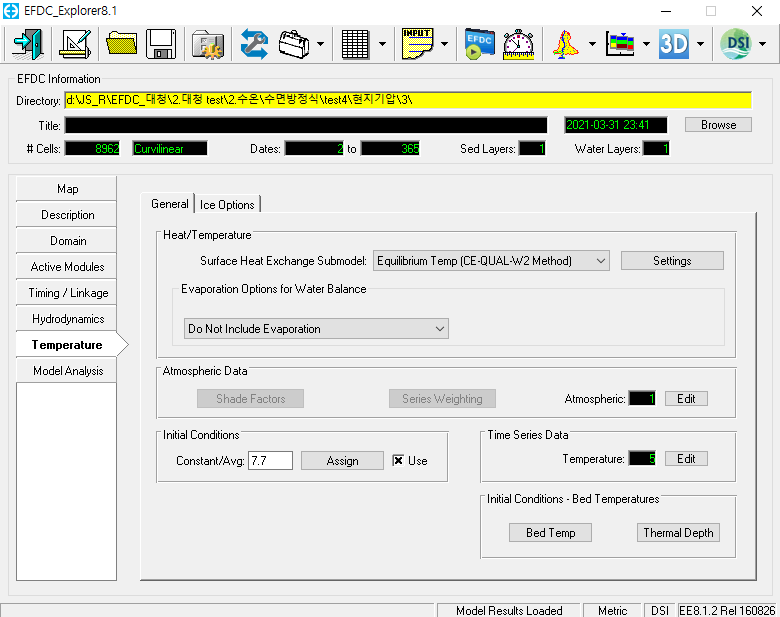This screenshot has height=617, width=780.
Task: Click Edit next to Atmospheric
Action: tap(686, 399)
